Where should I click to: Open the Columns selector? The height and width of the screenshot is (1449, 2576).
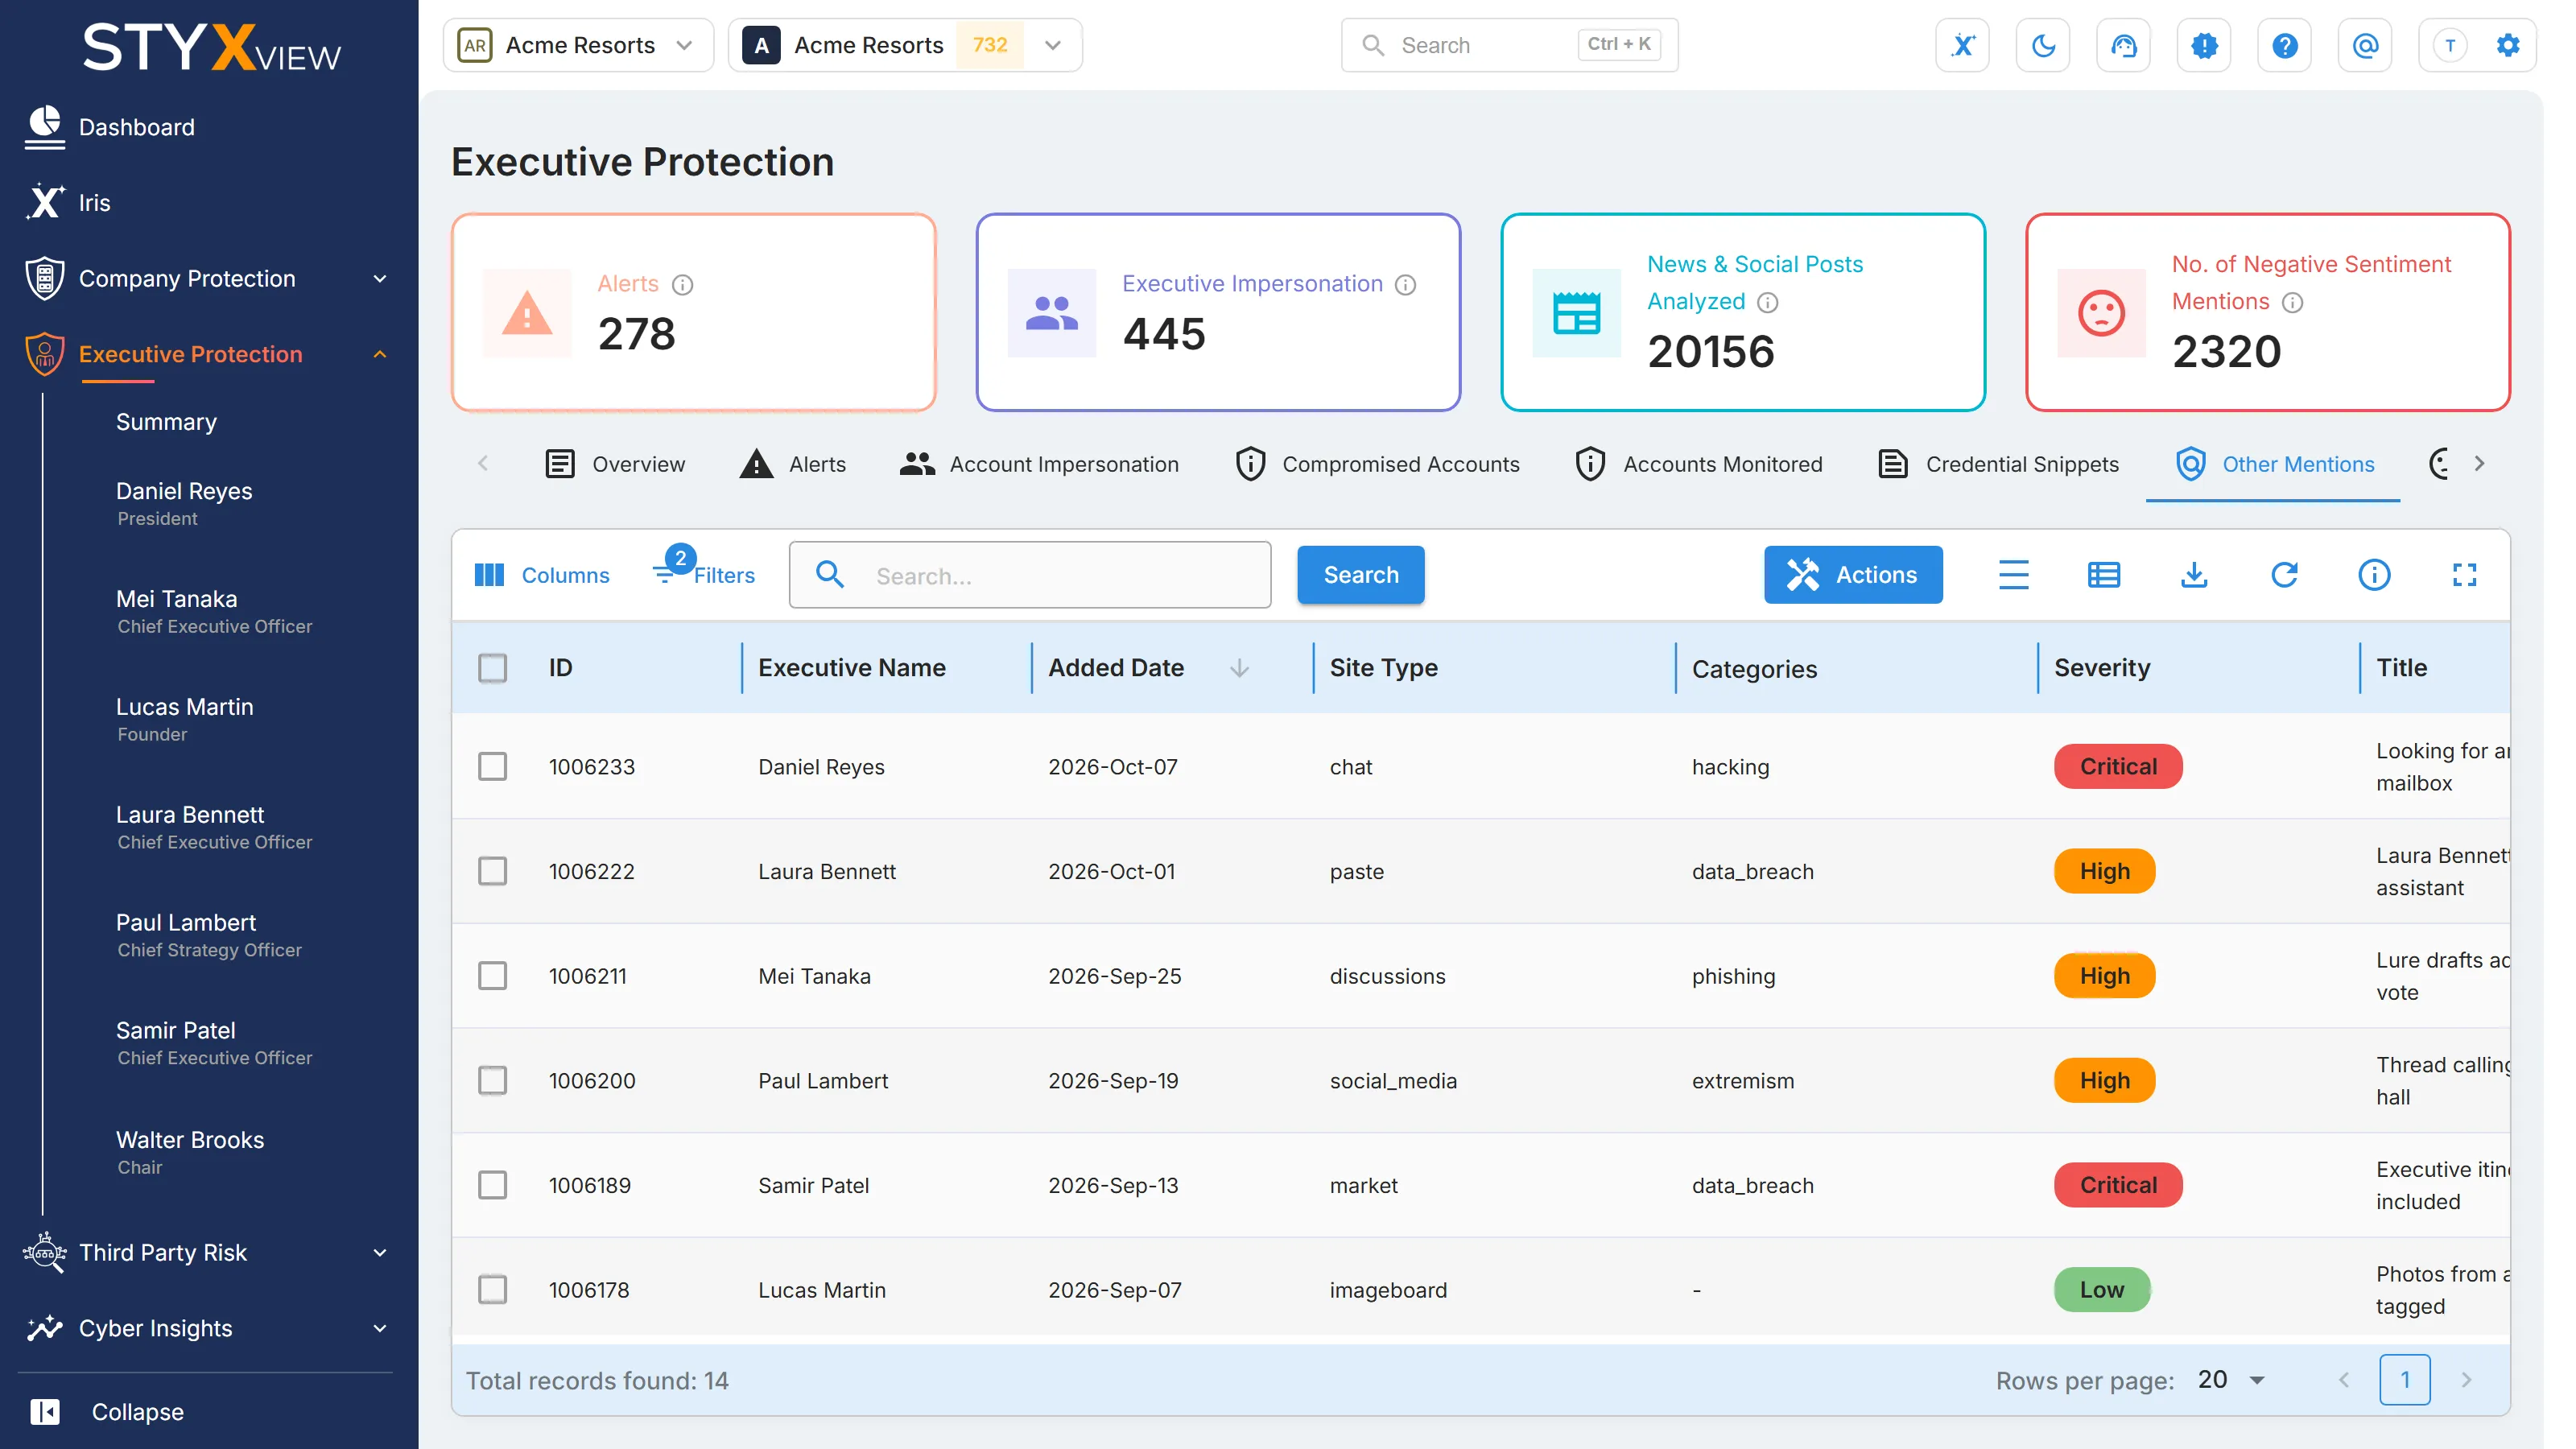pos(541,575)
